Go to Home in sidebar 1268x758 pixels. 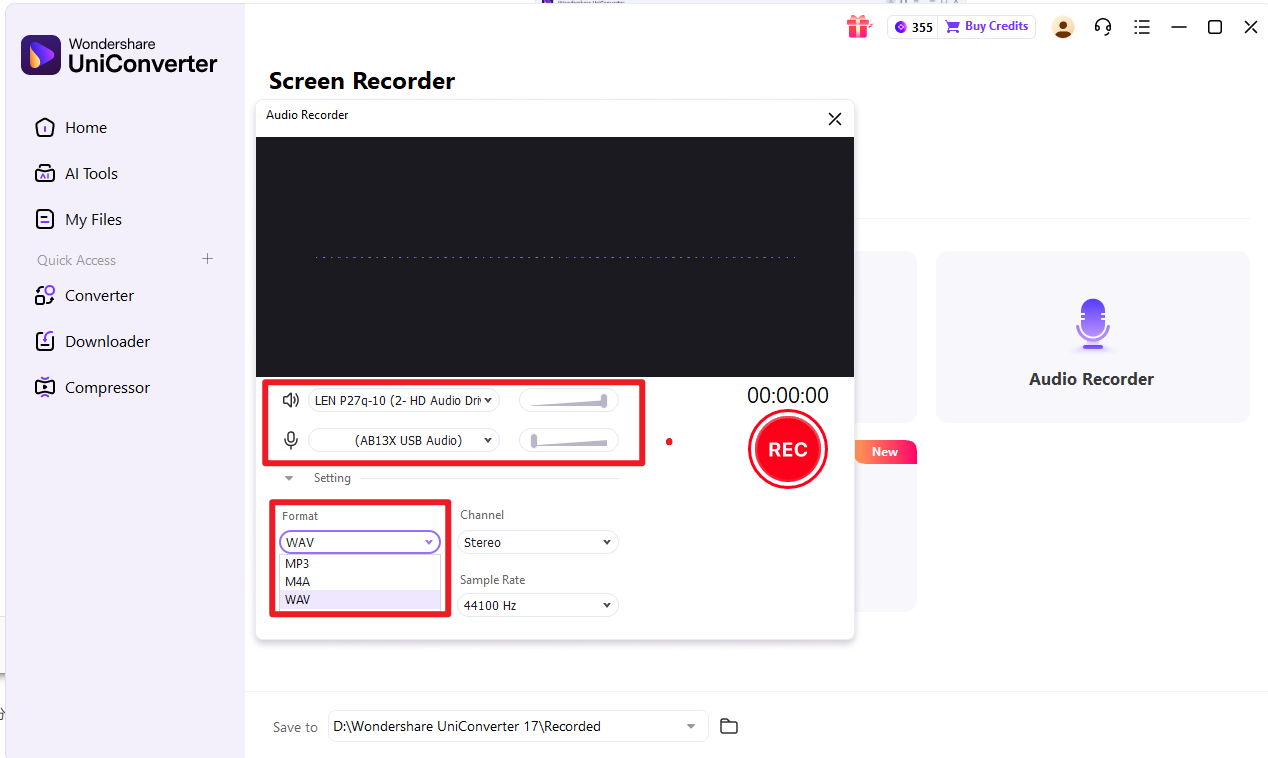(84, 127)
